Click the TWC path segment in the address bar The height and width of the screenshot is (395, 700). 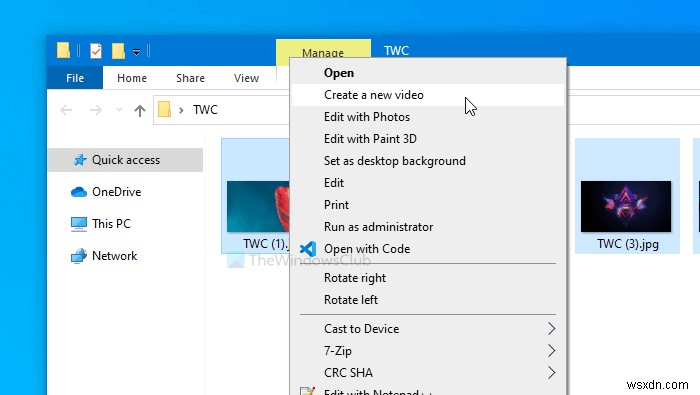coord(205,110)
